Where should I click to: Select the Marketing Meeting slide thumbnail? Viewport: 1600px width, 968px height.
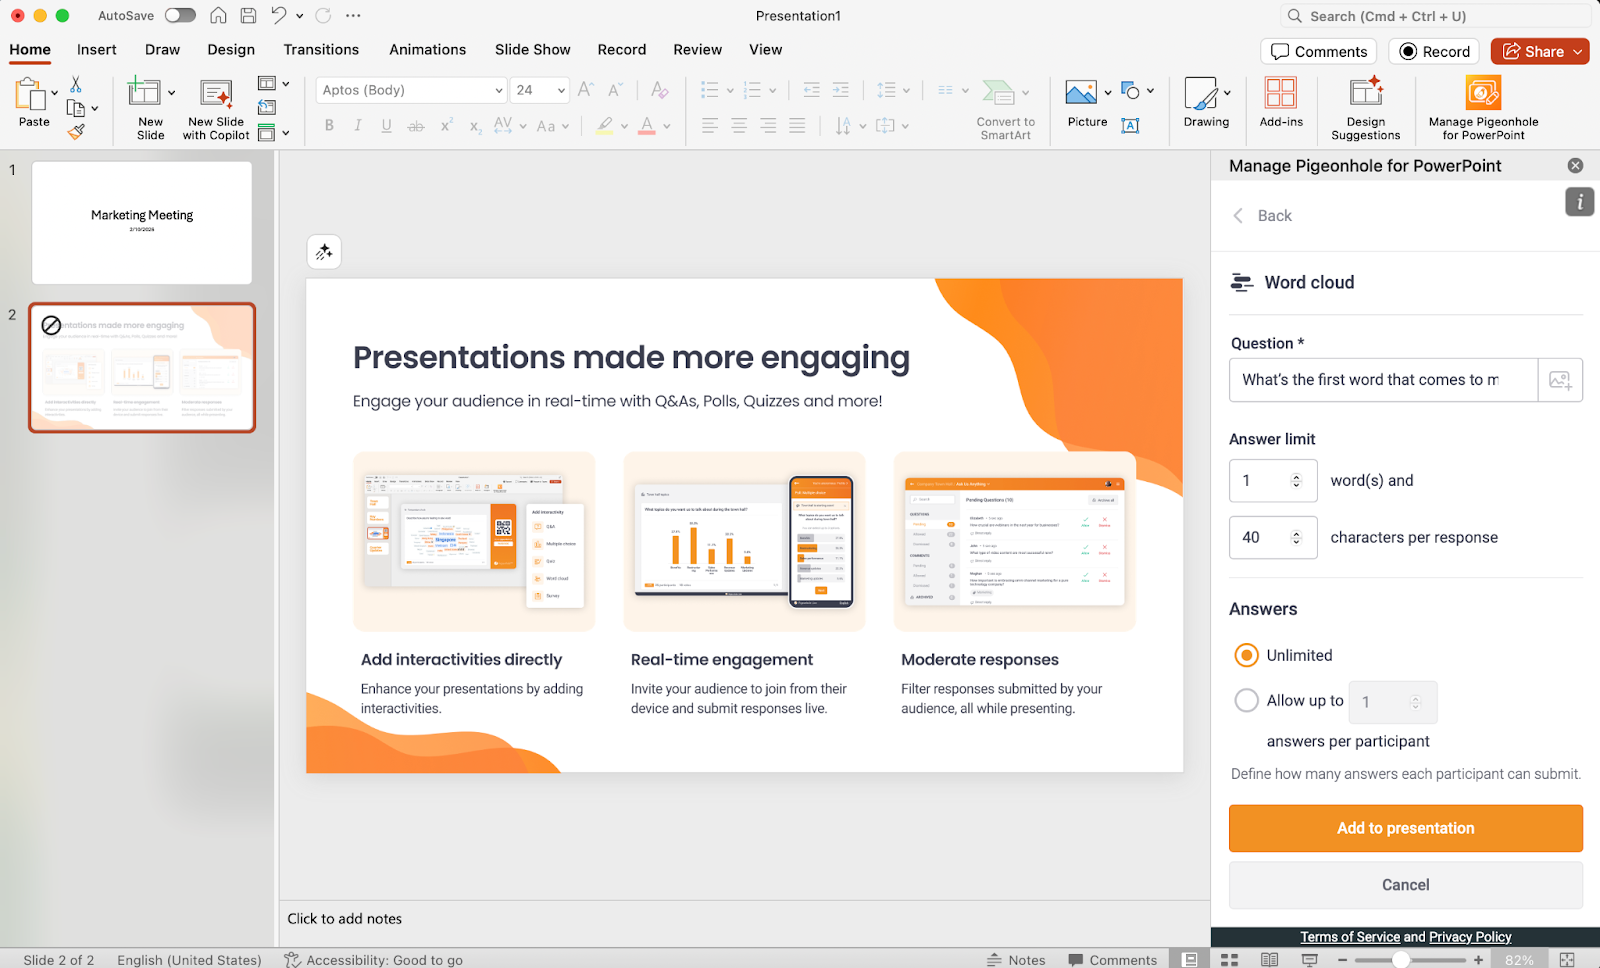(142, 223)
